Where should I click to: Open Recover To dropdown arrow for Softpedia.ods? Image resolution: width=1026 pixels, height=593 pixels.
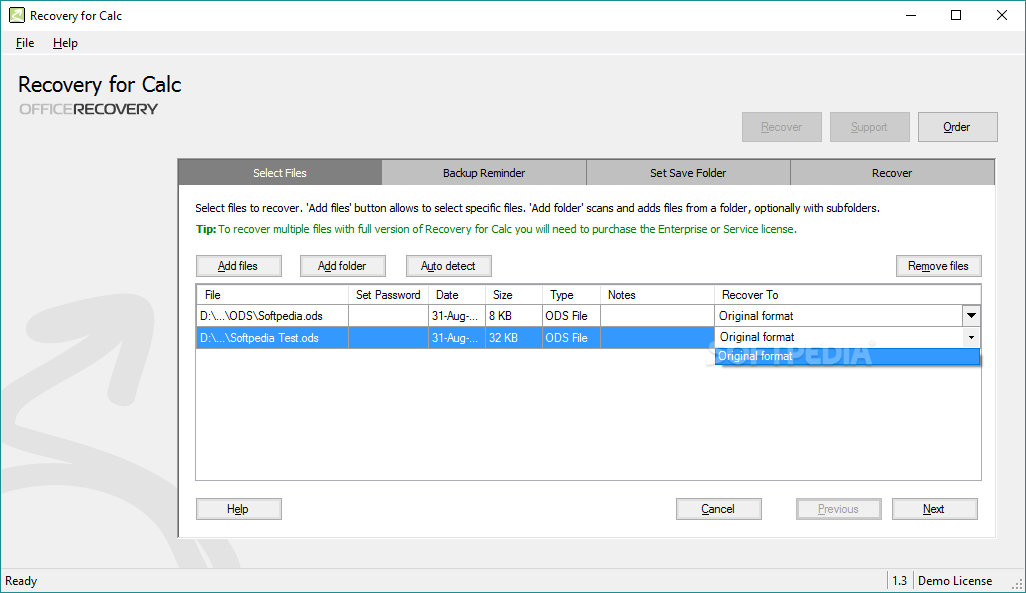coord(971,315)
